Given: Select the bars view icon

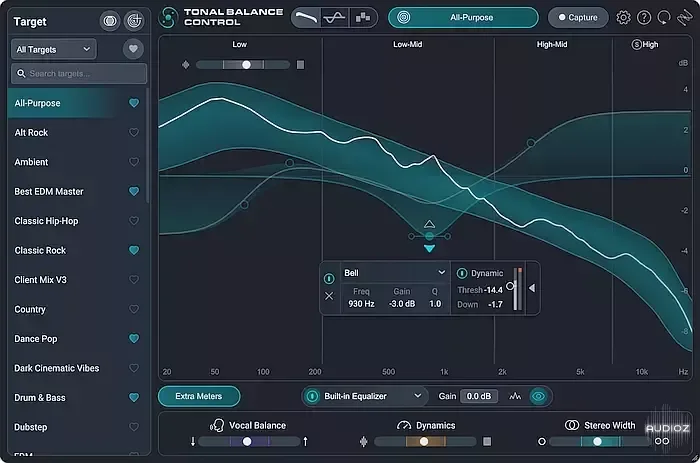Looking at the screenshot, I should click(x=363, y=17).
